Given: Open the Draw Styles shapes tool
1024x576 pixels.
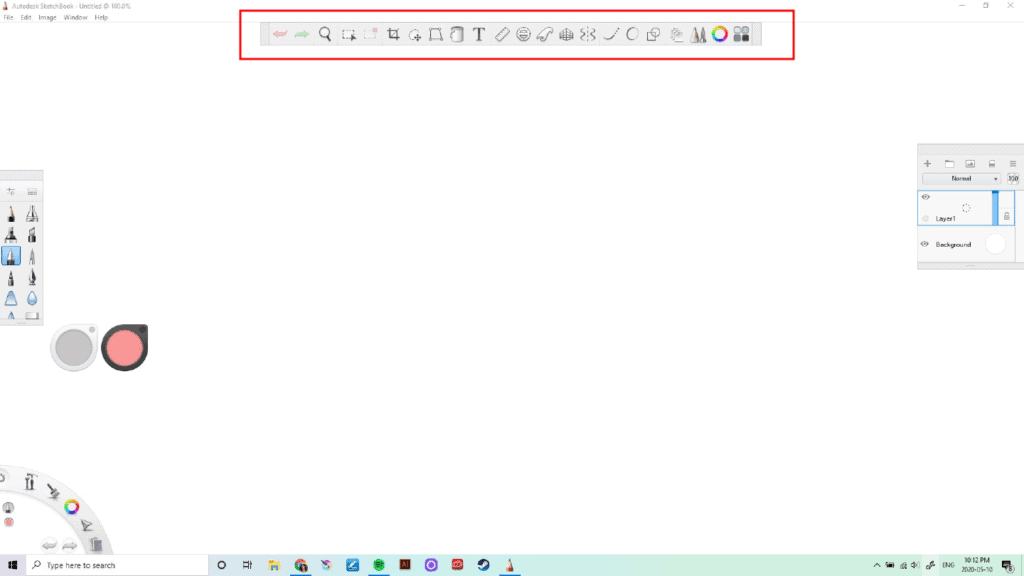Looking at the screenshot, I should pyautogui.click(x=653, y=35).
